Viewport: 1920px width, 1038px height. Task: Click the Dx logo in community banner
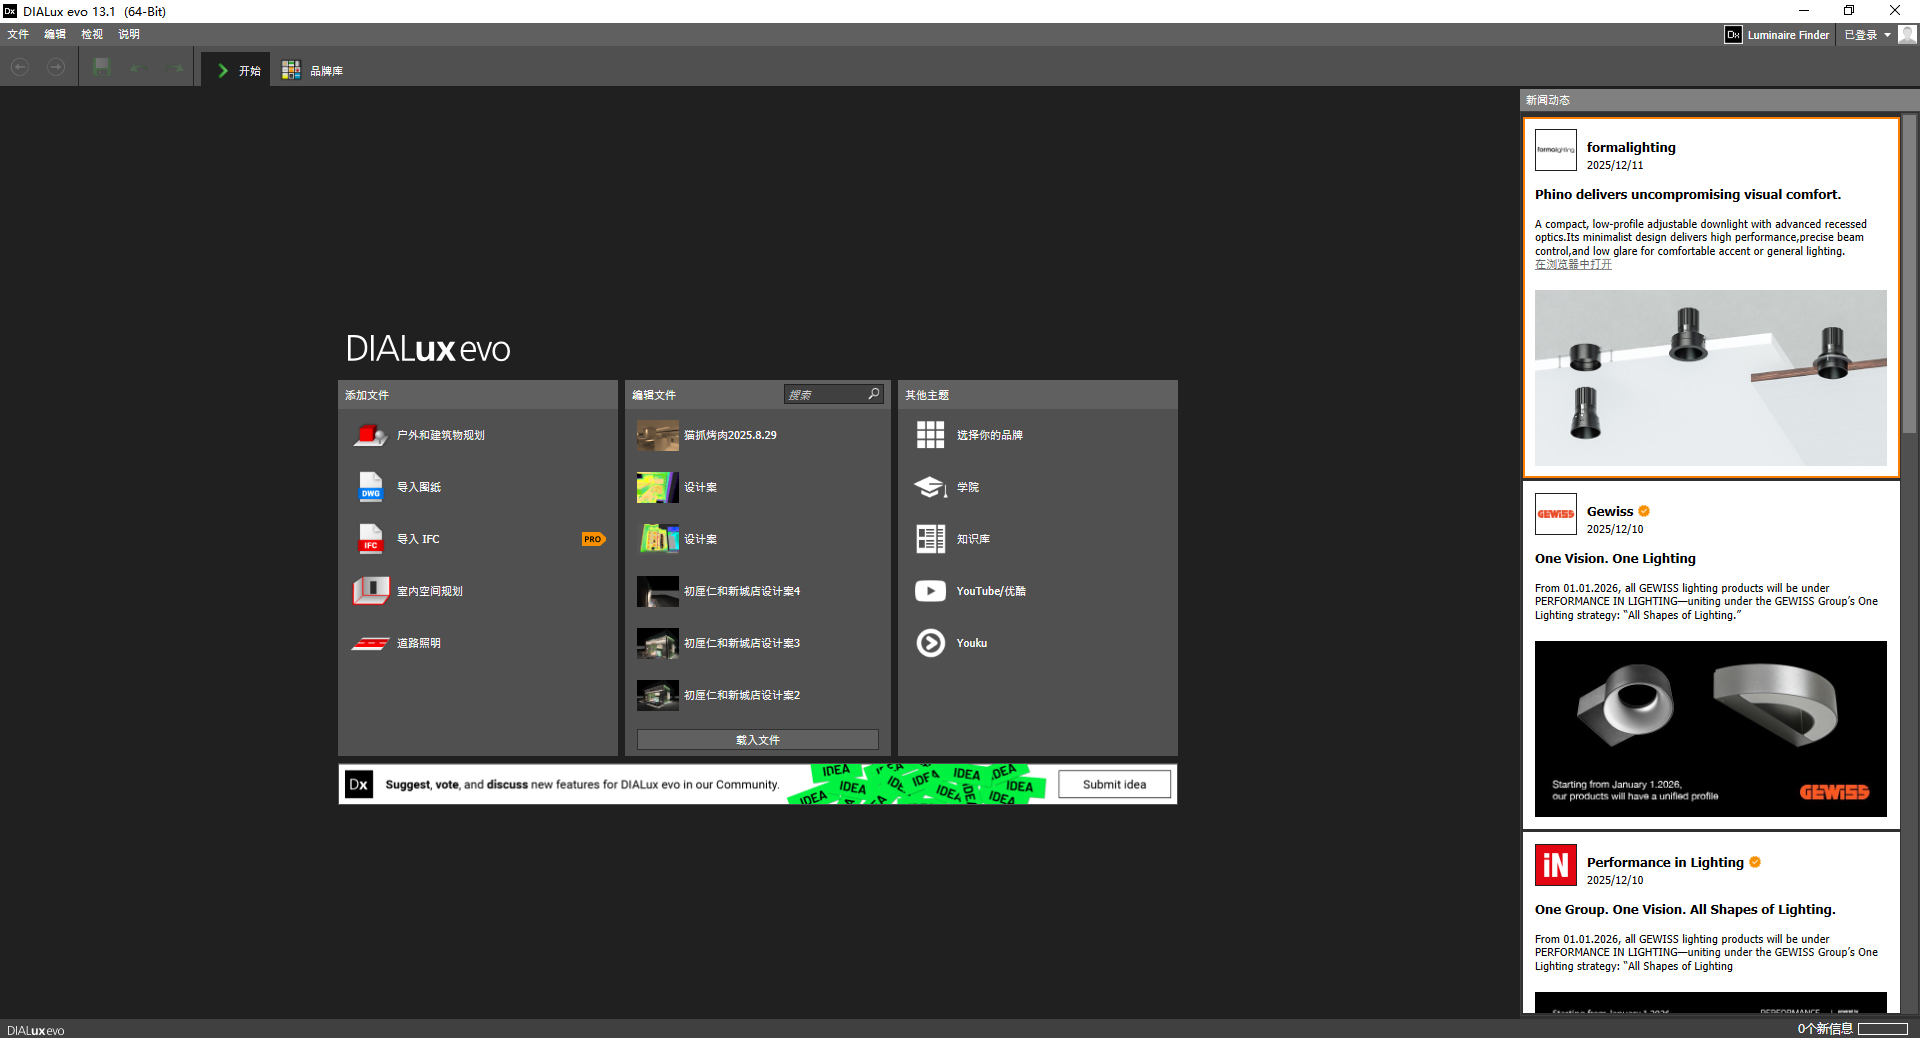tap(359, 784)
